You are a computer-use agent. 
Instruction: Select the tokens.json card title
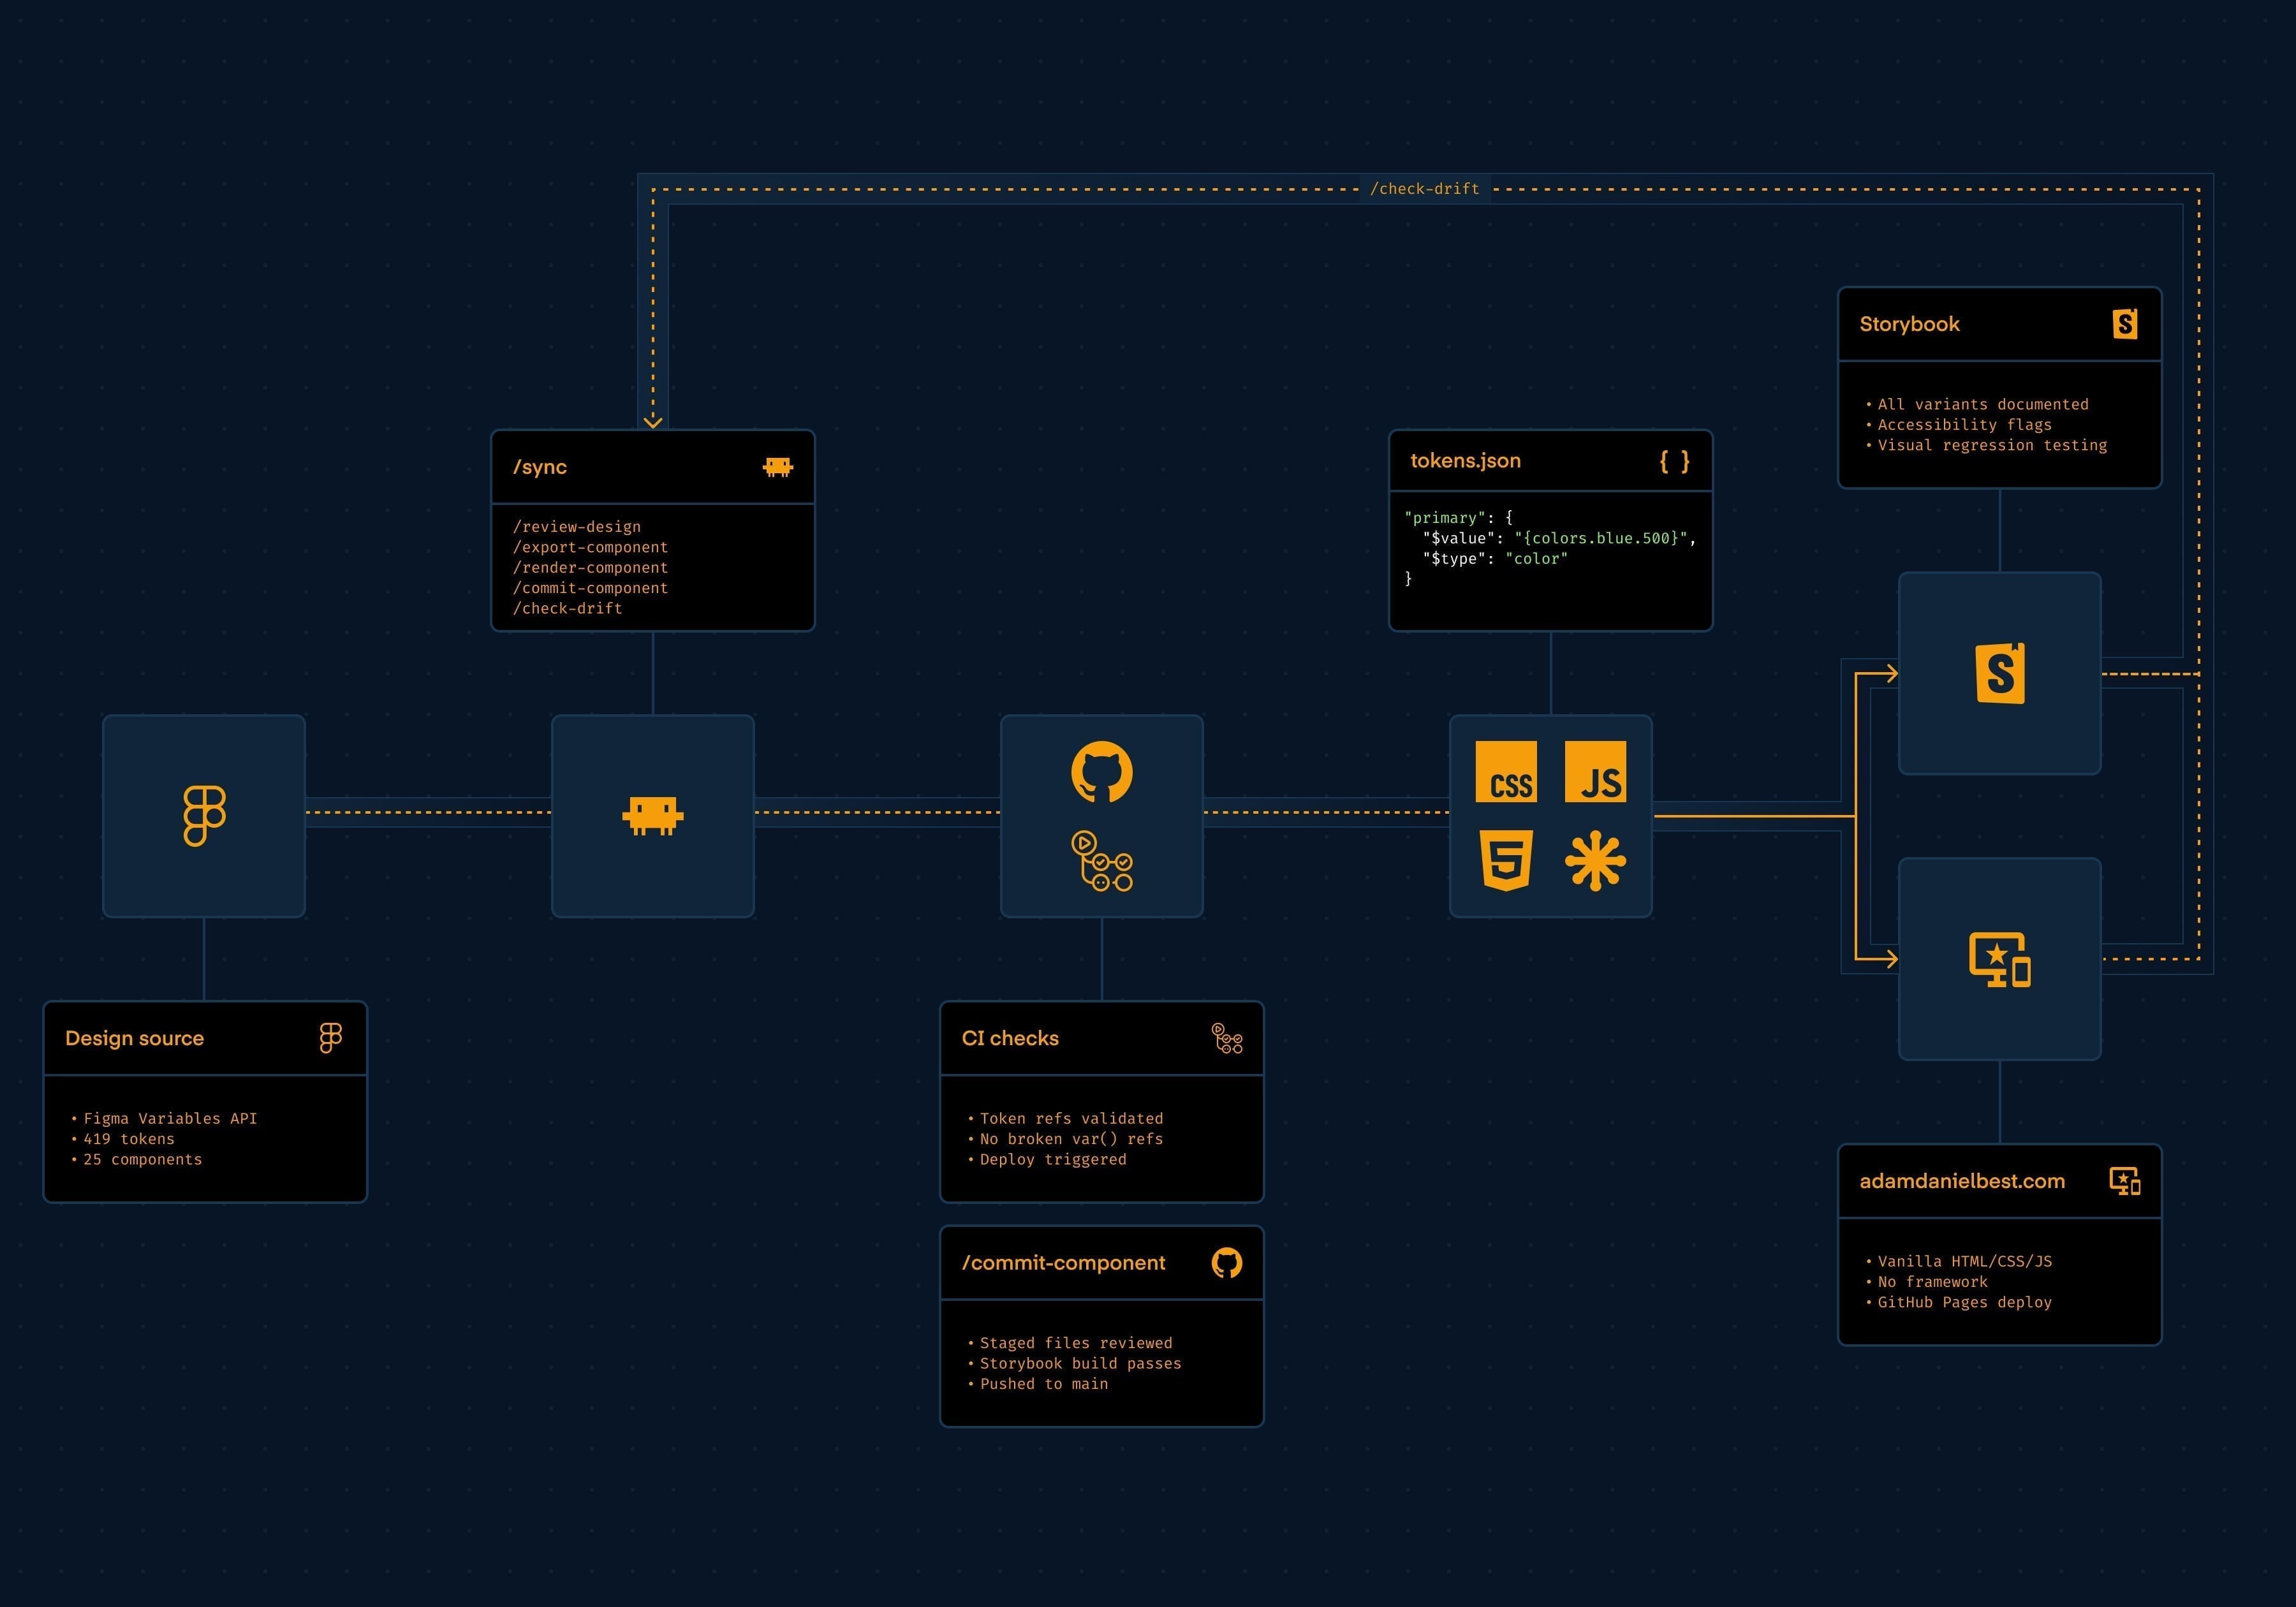tap(1465, 461)
